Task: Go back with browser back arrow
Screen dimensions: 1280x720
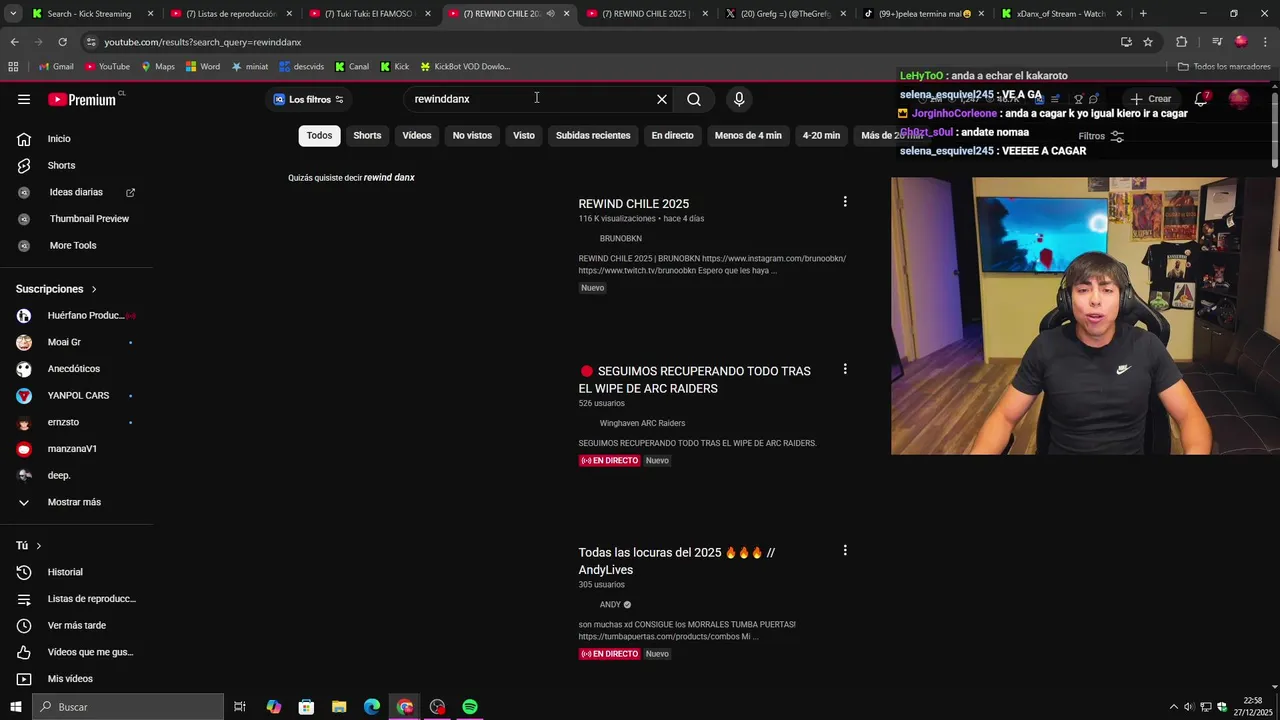Action: coord(14,42)
